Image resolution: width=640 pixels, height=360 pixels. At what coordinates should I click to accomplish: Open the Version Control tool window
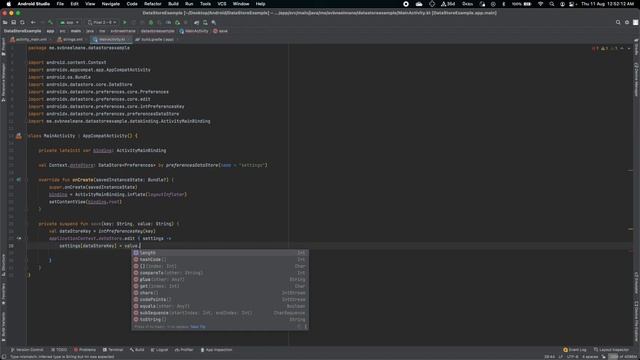(27, 350)
